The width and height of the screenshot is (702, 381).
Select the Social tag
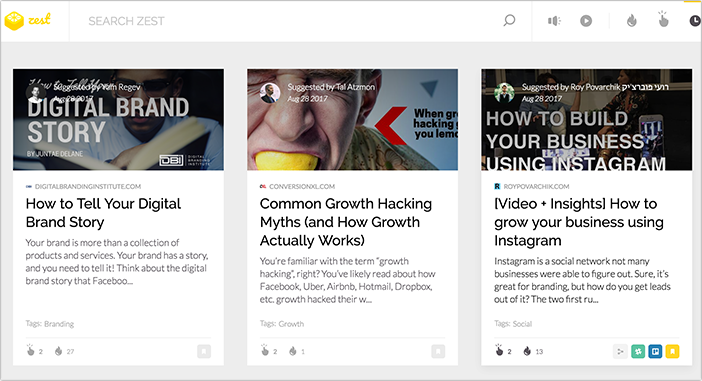pos(522,324)
